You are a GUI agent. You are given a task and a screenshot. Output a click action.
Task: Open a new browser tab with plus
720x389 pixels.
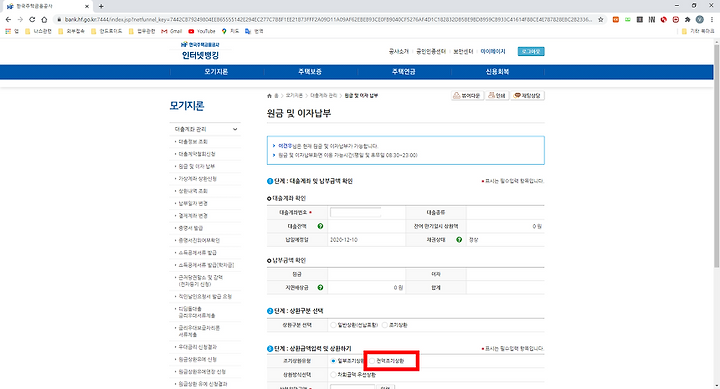(x=101, y=6)
